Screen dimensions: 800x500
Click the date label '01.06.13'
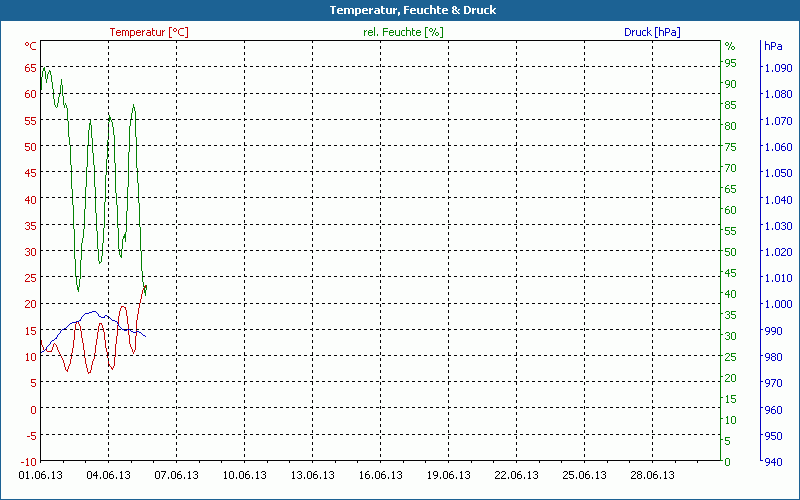tap(40, 475)
